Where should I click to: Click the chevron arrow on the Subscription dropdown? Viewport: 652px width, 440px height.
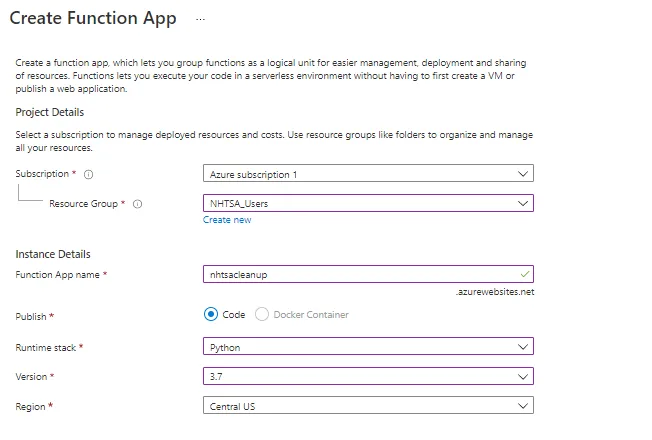pyautogui.click(x=522, y=174)
